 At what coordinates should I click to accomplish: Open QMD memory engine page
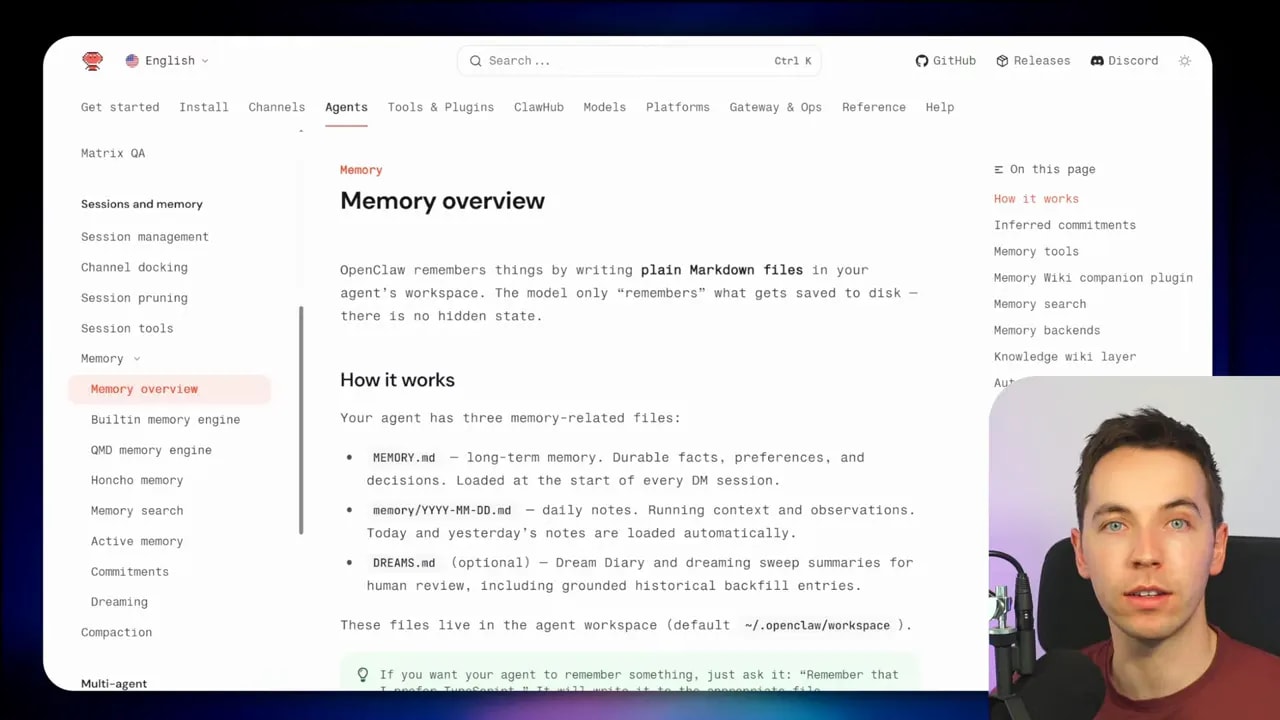click(x=151, y=450)
